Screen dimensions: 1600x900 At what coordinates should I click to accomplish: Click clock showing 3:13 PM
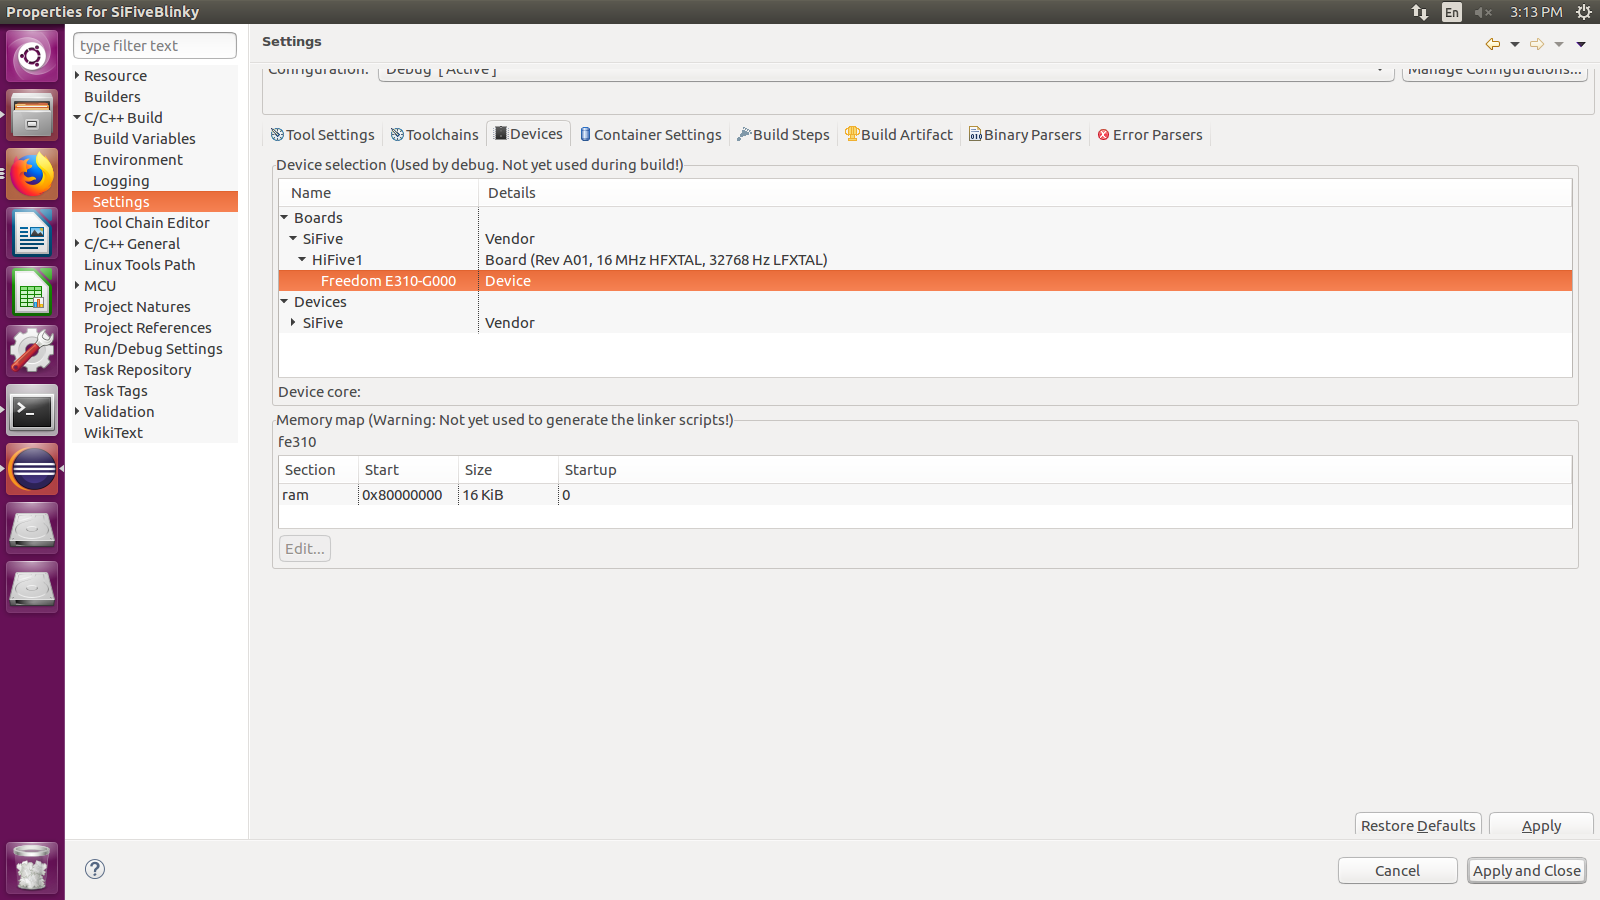pyautogui.click(x=1536, y=12)
